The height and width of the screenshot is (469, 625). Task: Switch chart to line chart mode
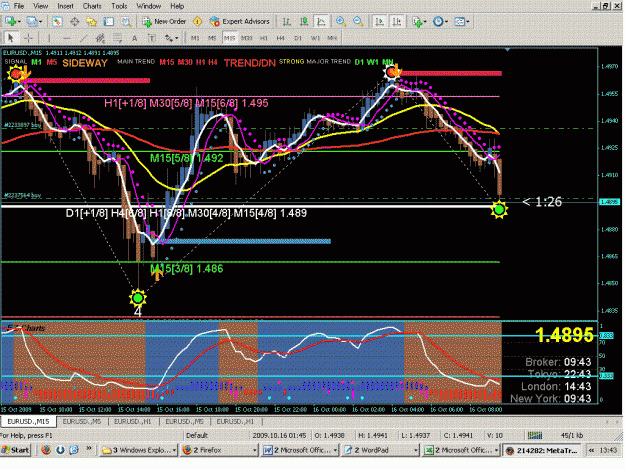(321, 22)
